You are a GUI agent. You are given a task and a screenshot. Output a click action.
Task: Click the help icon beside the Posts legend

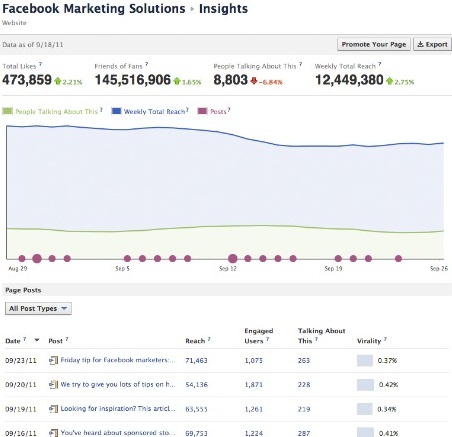coord(229,109)
